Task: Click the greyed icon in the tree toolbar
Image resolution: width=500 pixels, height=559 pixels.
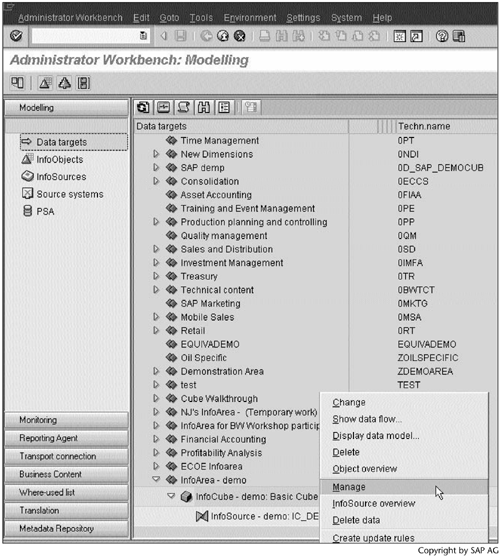Action: (x=251, y=107)
